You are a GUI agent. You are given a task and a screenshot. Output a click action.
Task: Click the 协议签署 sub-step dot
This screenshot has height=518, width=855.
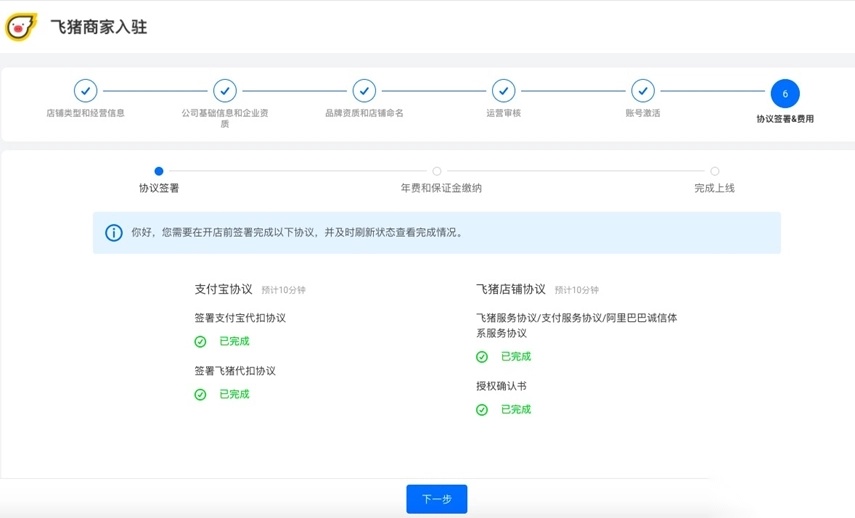[x=159, y=171]
